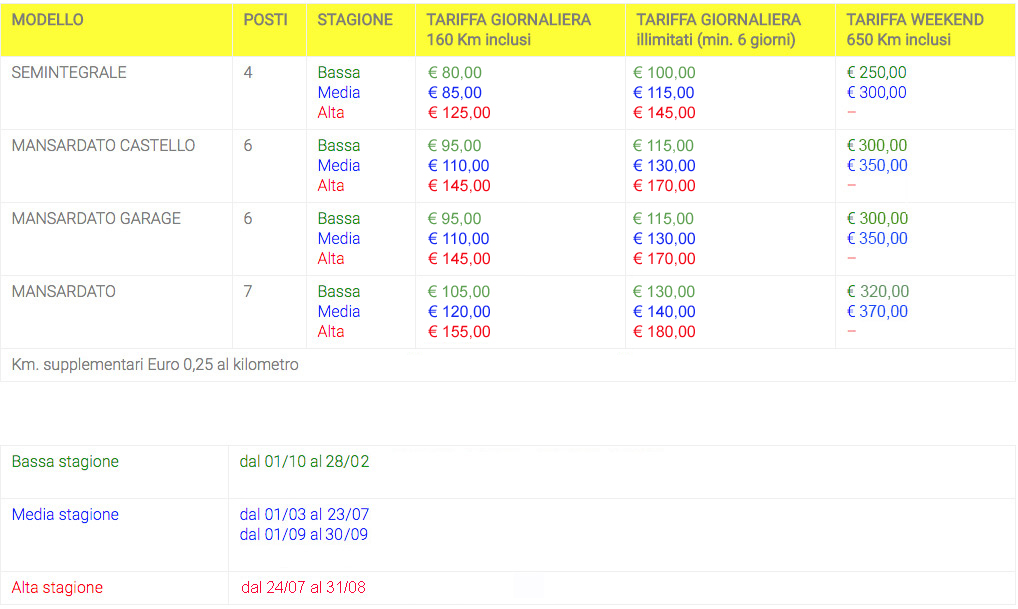The width and height of the screenshot is (1018, 609).
Task: Select the 7-seat MANSARDATO model name
Action: [64, 292]
